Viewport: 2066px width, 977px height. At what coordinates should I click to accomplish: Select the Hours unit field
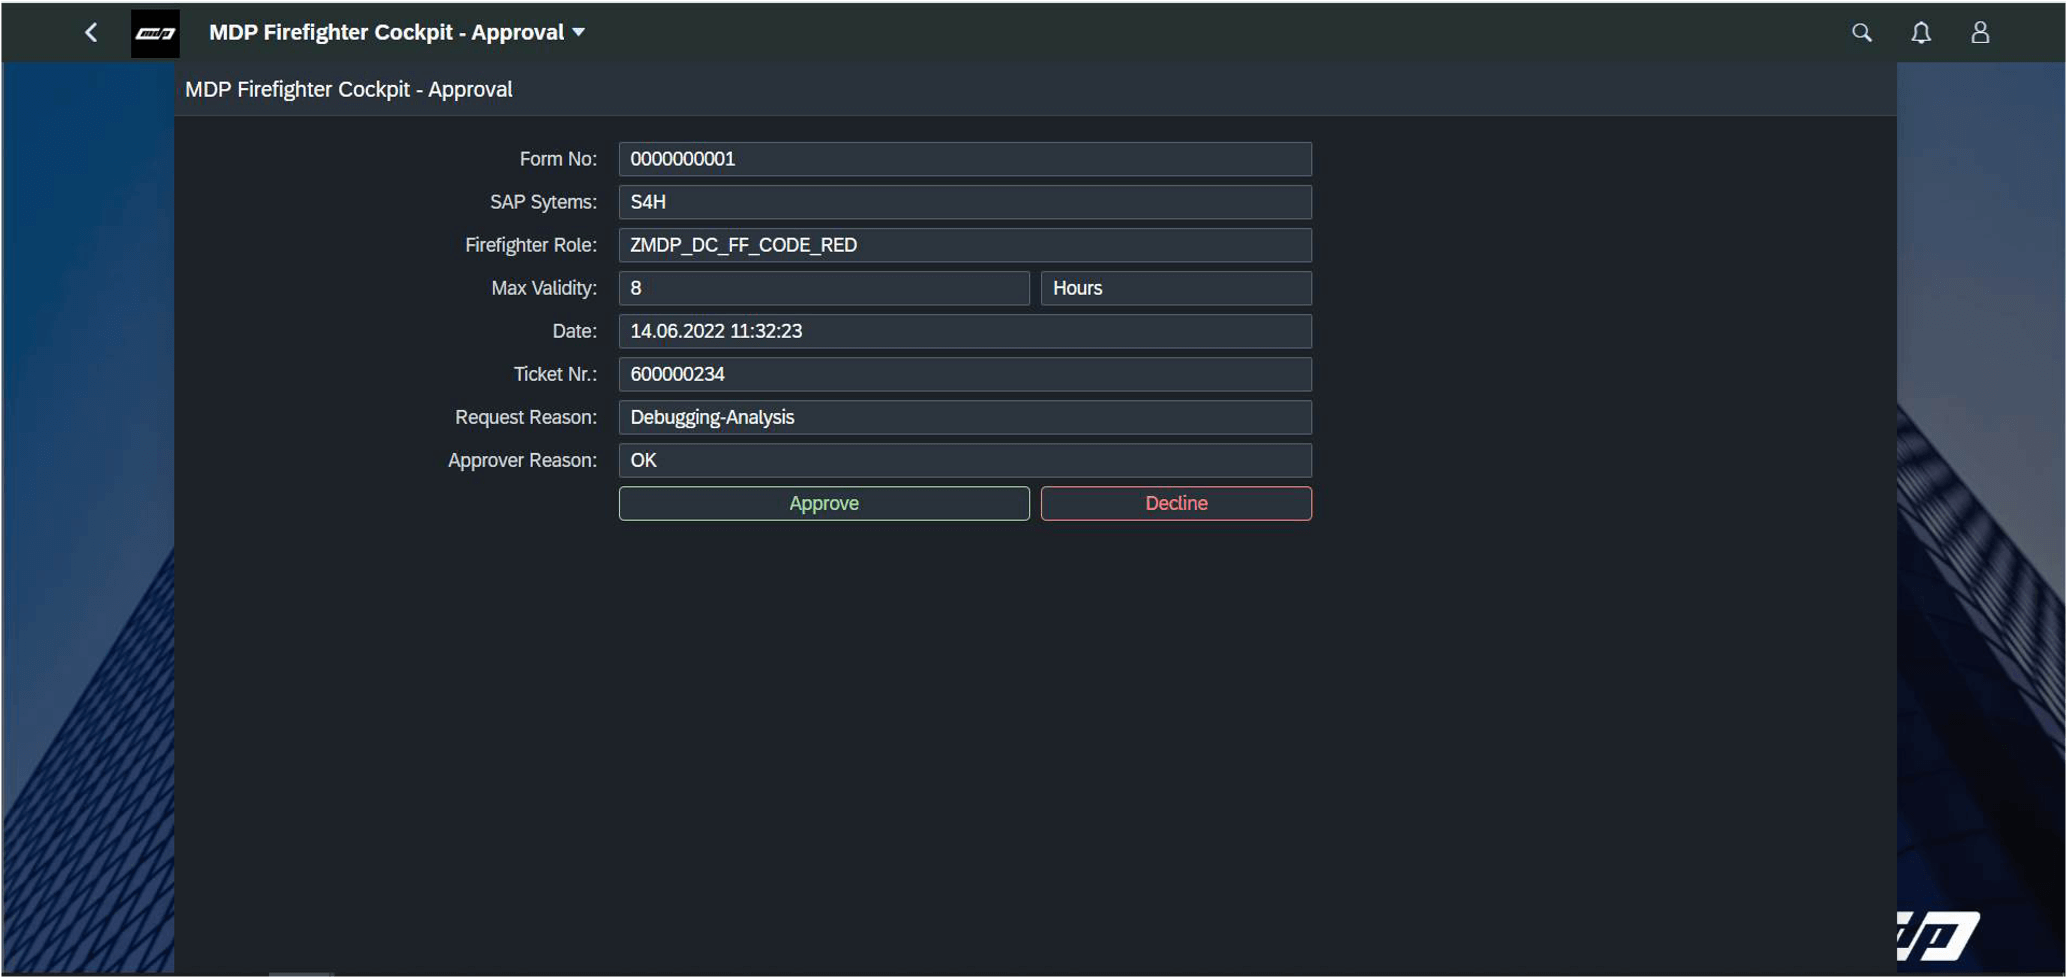point(1176,288)
